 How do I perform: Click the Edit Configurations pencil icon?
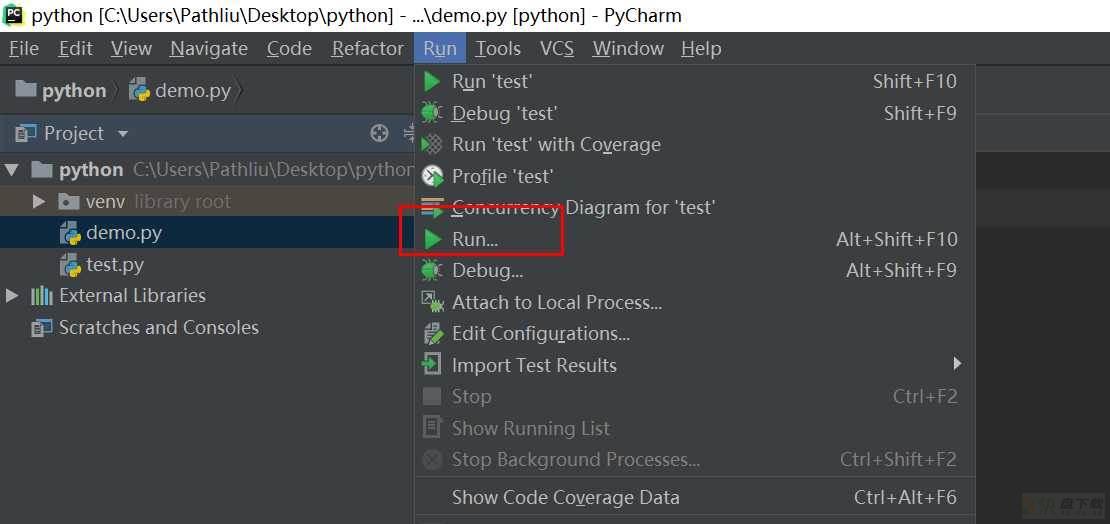pyautogui.click(x=432, y=334)
